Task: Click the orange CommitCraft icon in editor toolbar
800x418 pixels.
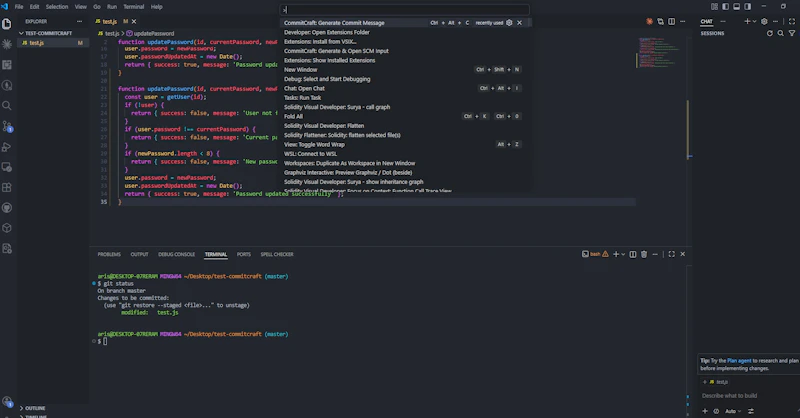Action: point(649,21)
